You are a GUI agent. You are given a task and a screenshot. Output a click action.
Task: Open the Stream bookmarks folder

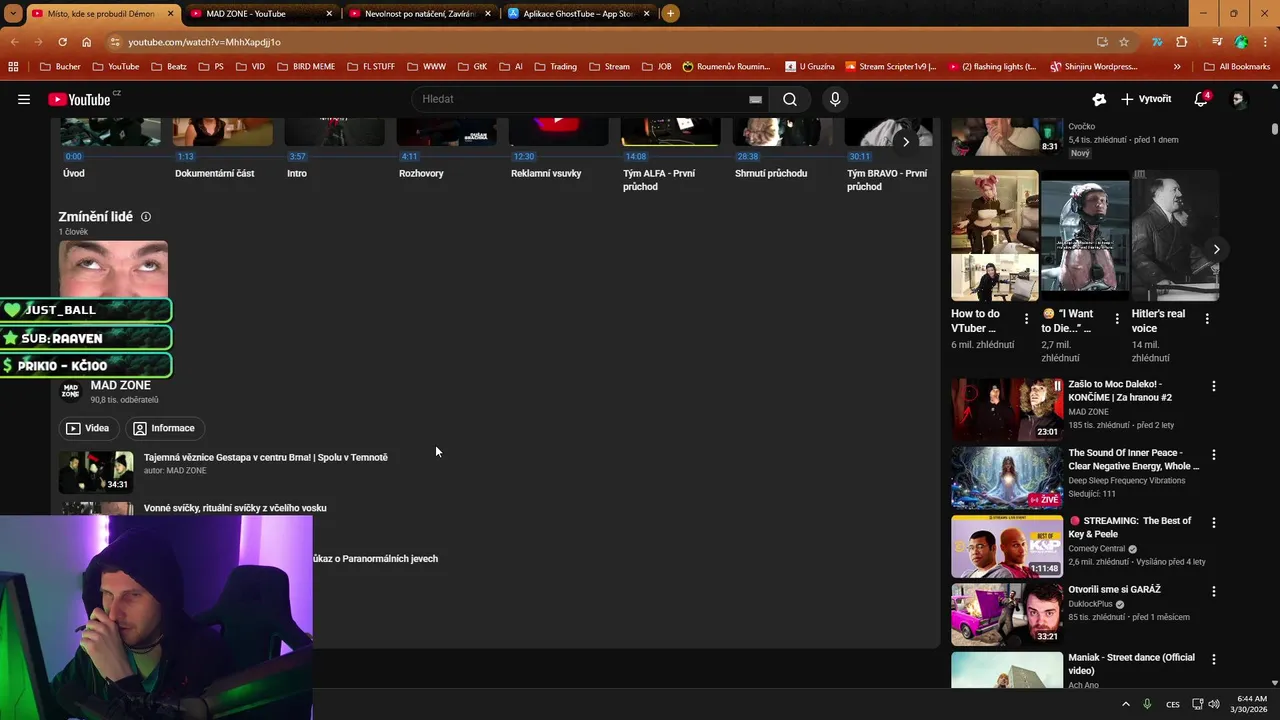[x=610, y=67]
